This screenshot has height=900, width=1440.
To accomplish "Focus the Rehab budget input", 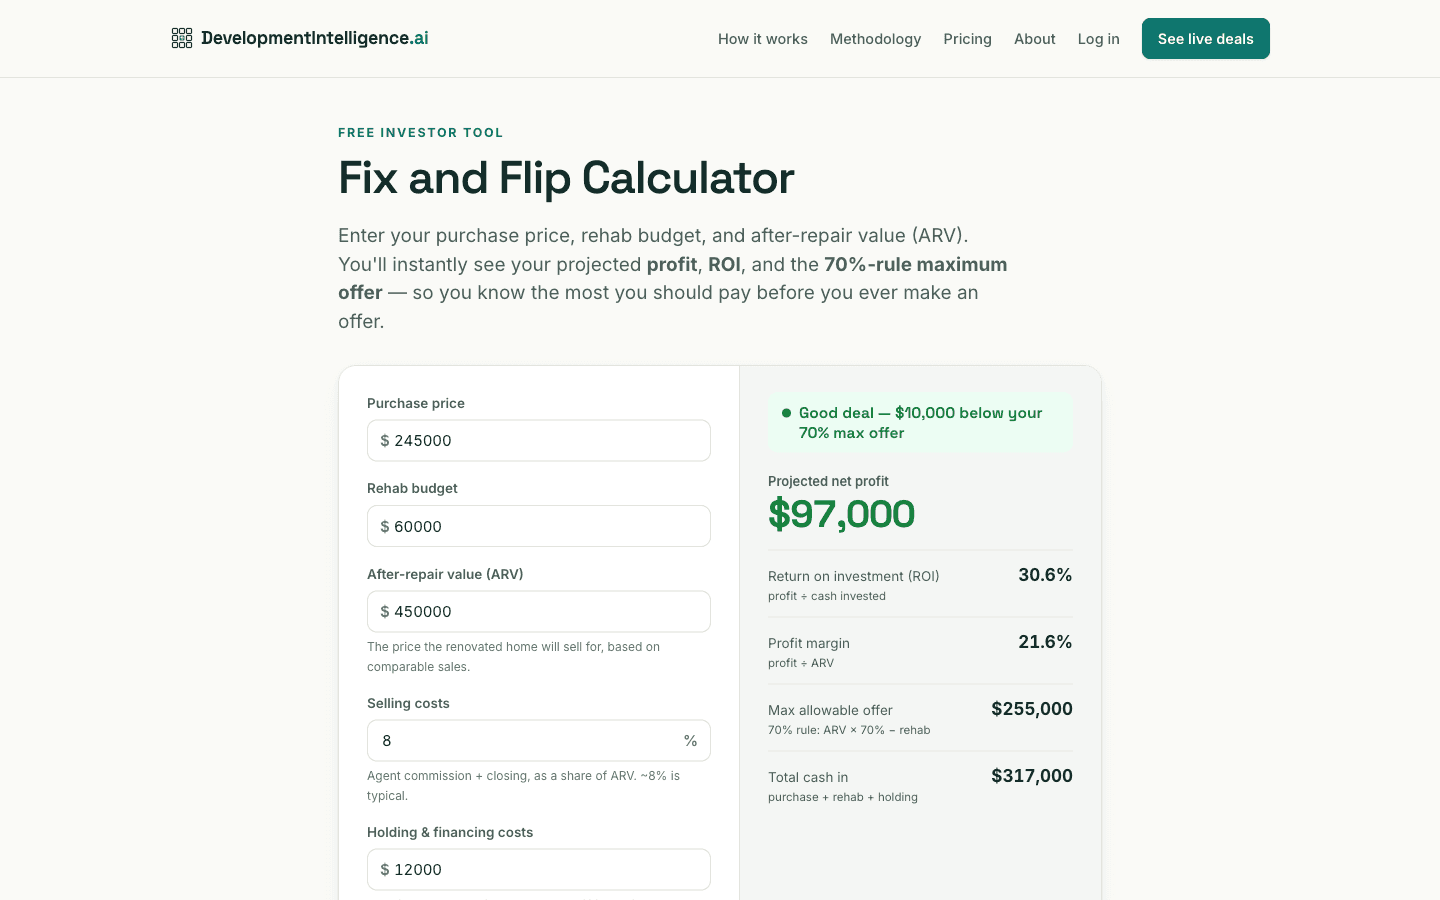I will click(x=539, y=527).
